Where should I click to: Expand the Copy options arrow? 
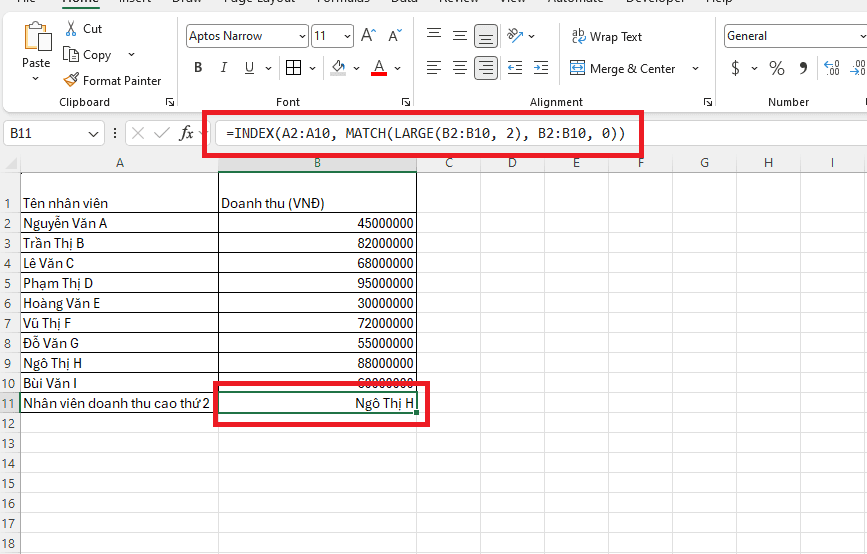(x=132, y=55)
